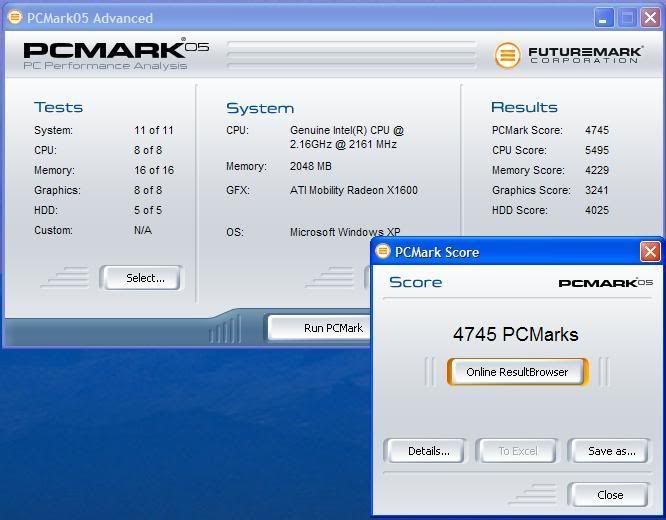Click the 'System' section heading
This screenshot has height=520, width=666.
click(260, 108)
